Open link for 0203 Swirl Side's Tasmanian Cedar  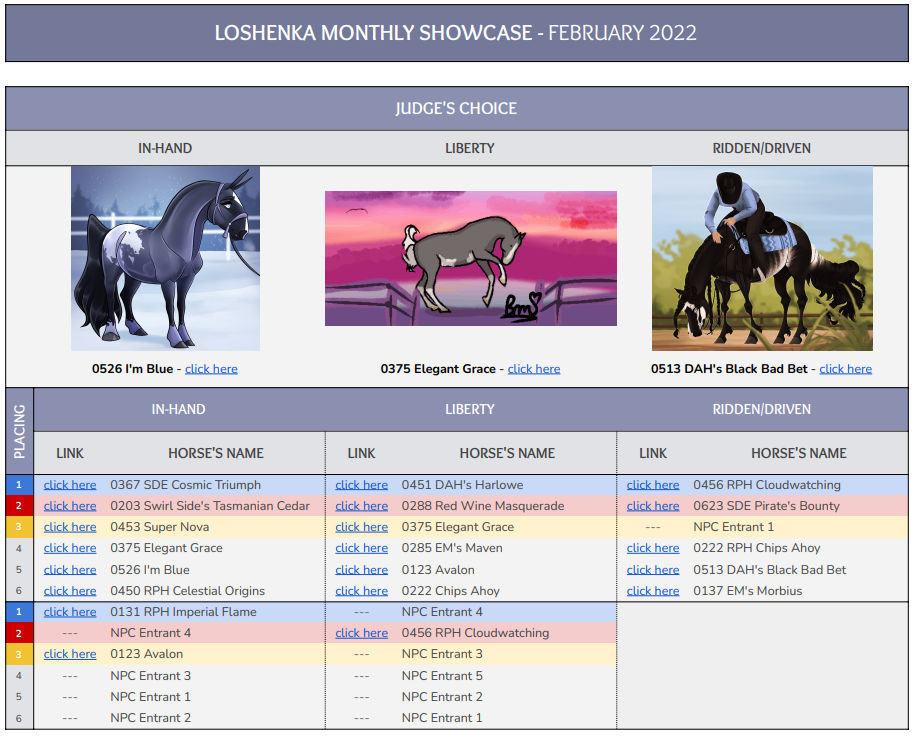click(x=69, y=505)
